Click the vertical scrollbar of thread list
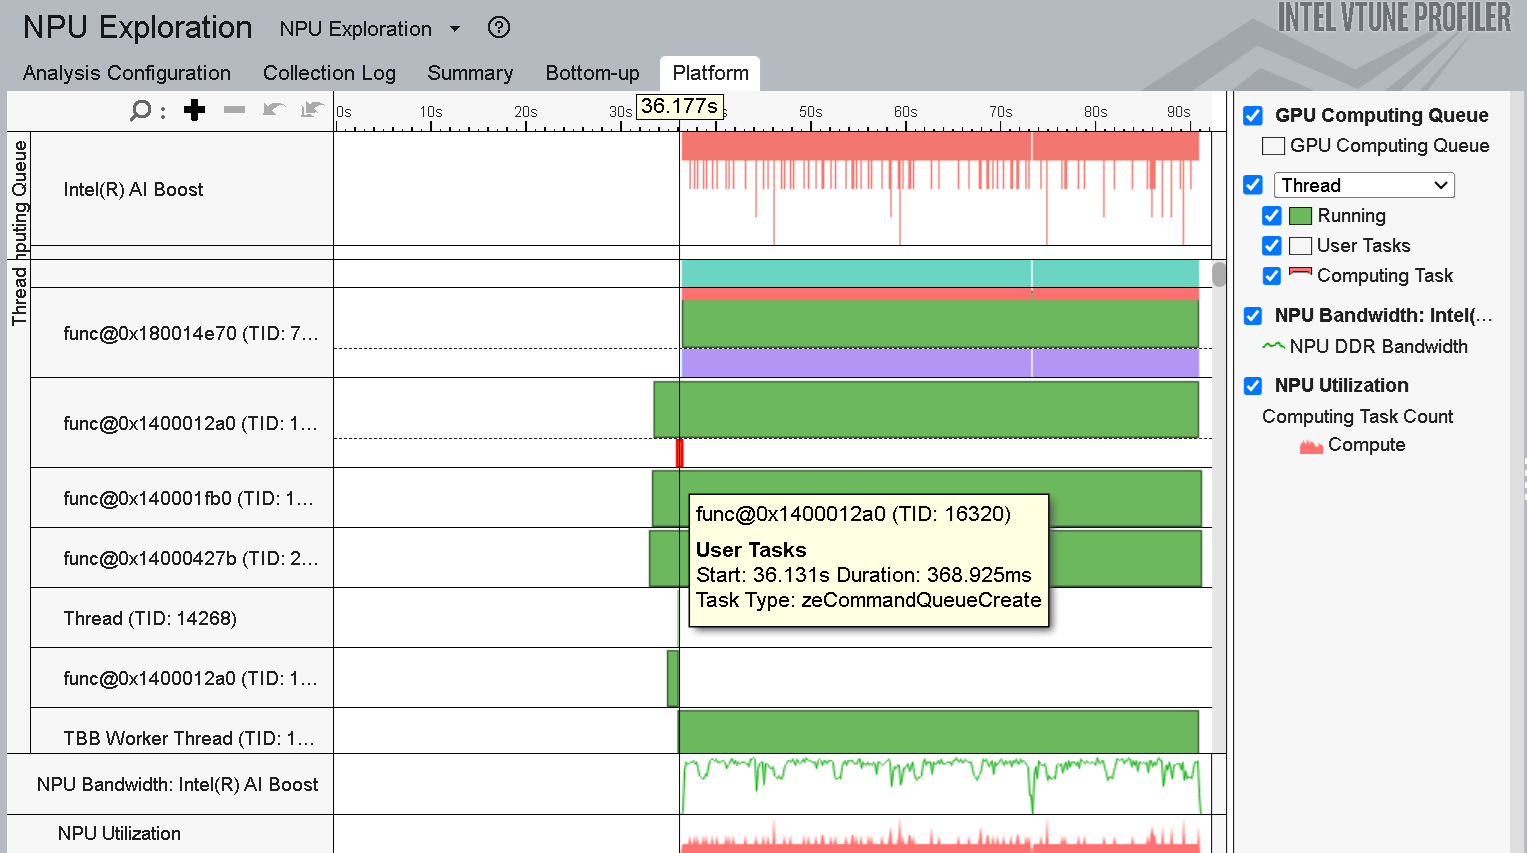 [1218, 275]
